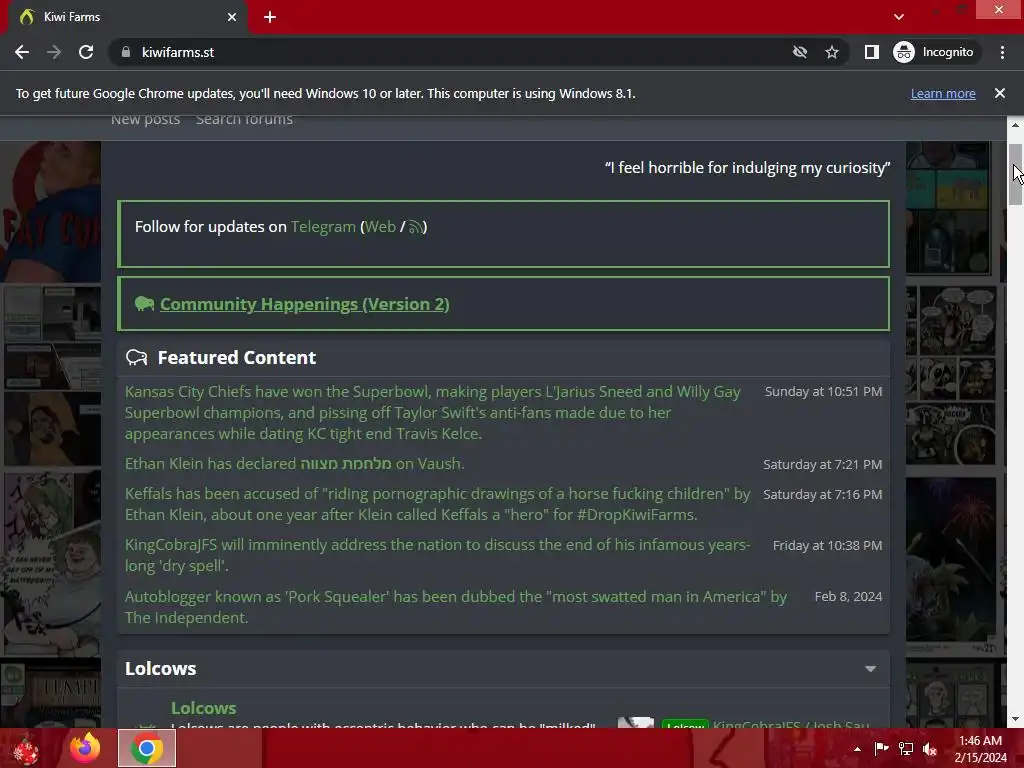Screen dimensions: 1024x768
Task: Open the Kansas City Chiefs Superbowl story
Action: (432, 413)
